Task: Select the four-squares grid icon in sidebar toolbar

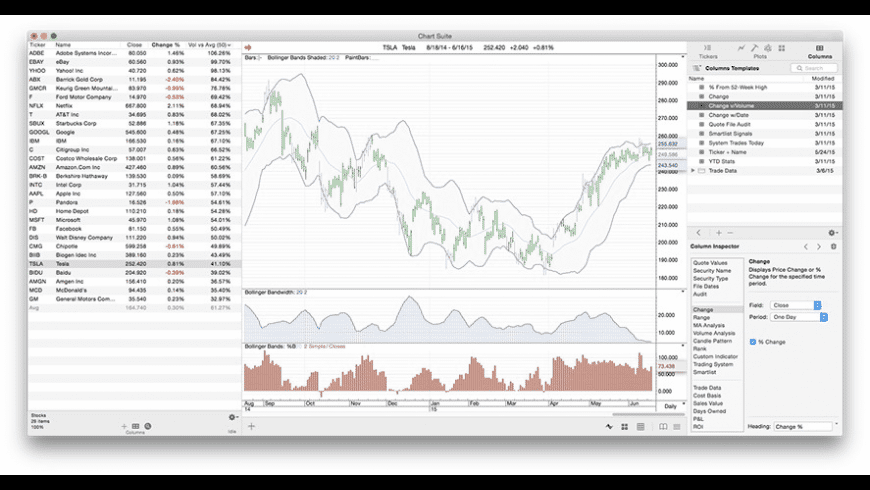Action: click(782, 48)
